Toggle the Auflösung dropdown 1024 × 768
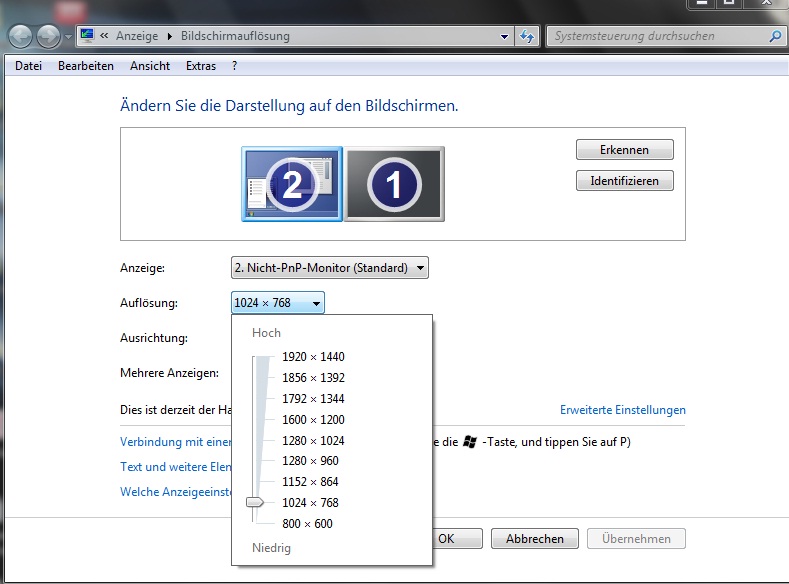Screen dimensions: 789x584 pos(278,303)
